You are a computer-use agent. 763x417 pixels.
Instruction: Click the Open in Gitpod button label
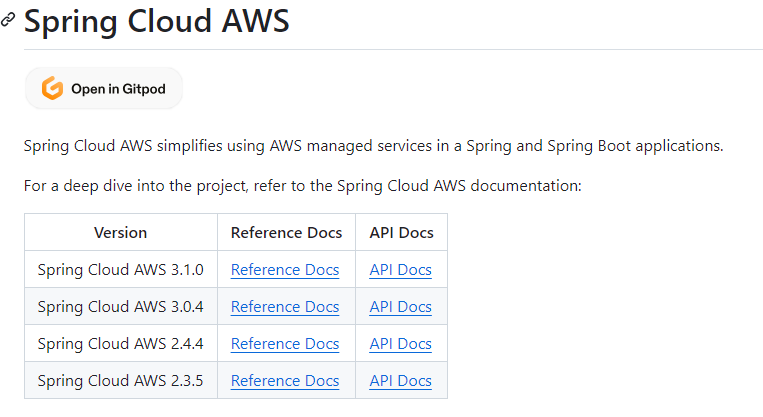click(x=118, y=89)
